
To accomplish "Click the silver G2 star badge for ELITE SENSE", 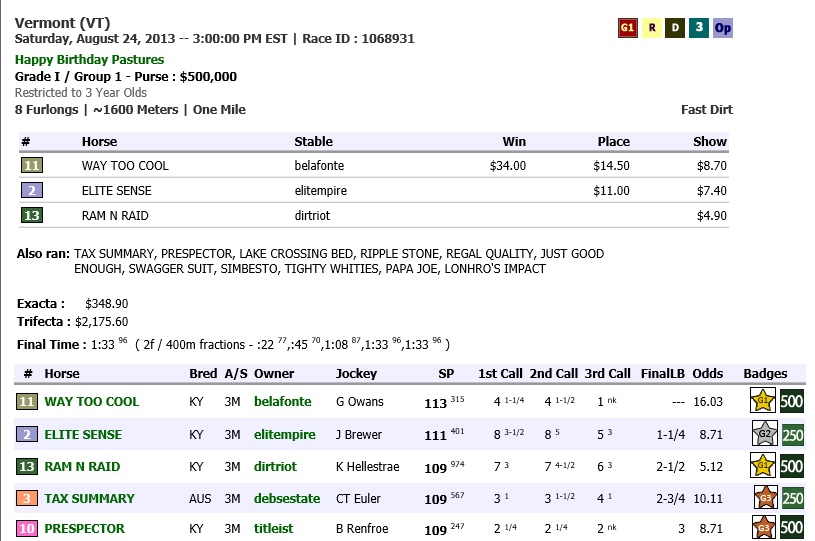I will (x=763, y=434).
